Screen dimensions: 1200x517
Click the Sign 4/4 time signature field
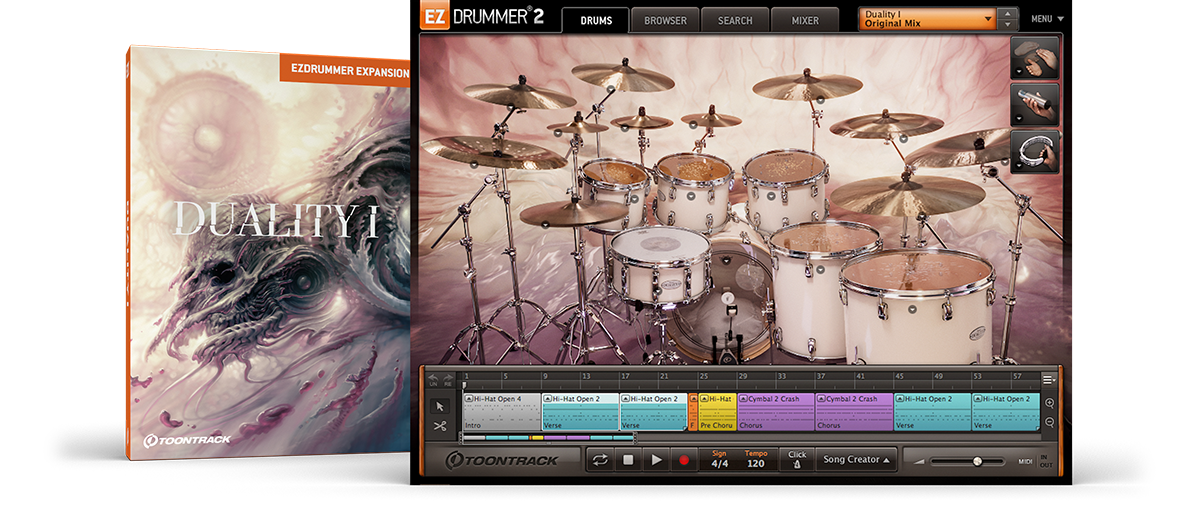pos(719,460)
